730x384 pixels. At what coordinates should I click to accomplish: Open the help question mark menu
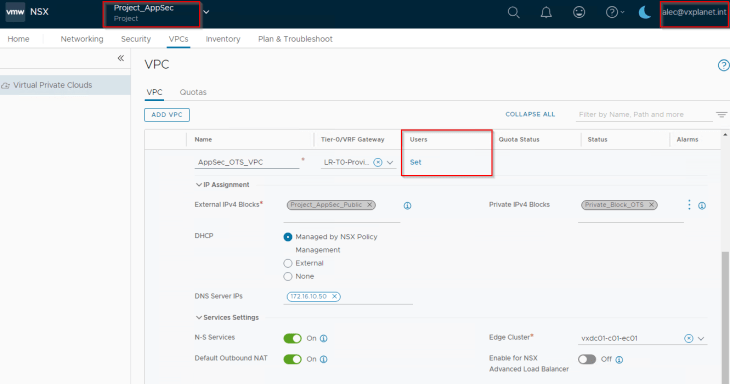click(614, 12)
